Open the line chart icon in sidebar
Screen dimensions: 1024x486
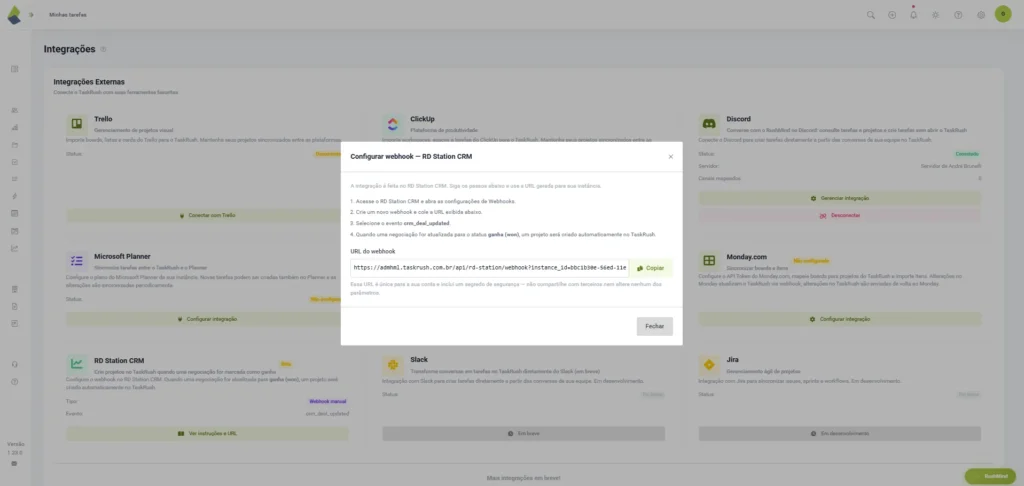(x=14, y=248)
